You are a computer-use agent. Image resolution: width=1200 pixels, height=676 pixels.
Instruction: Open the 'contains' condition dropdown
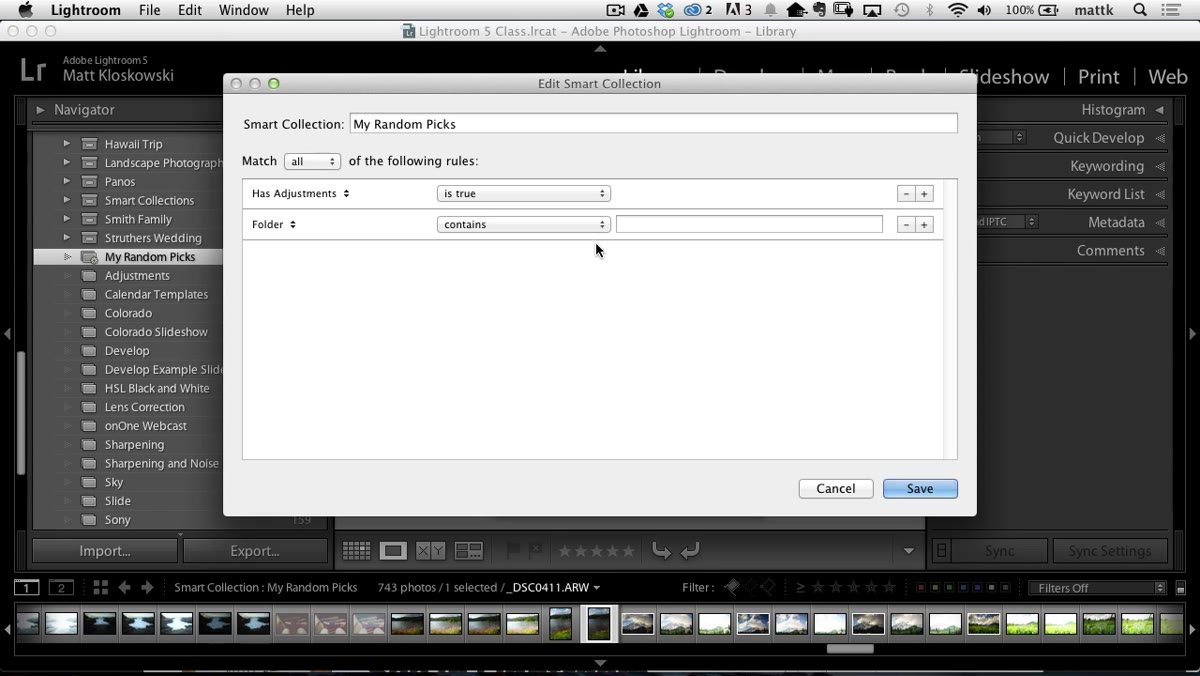[524, 225]
